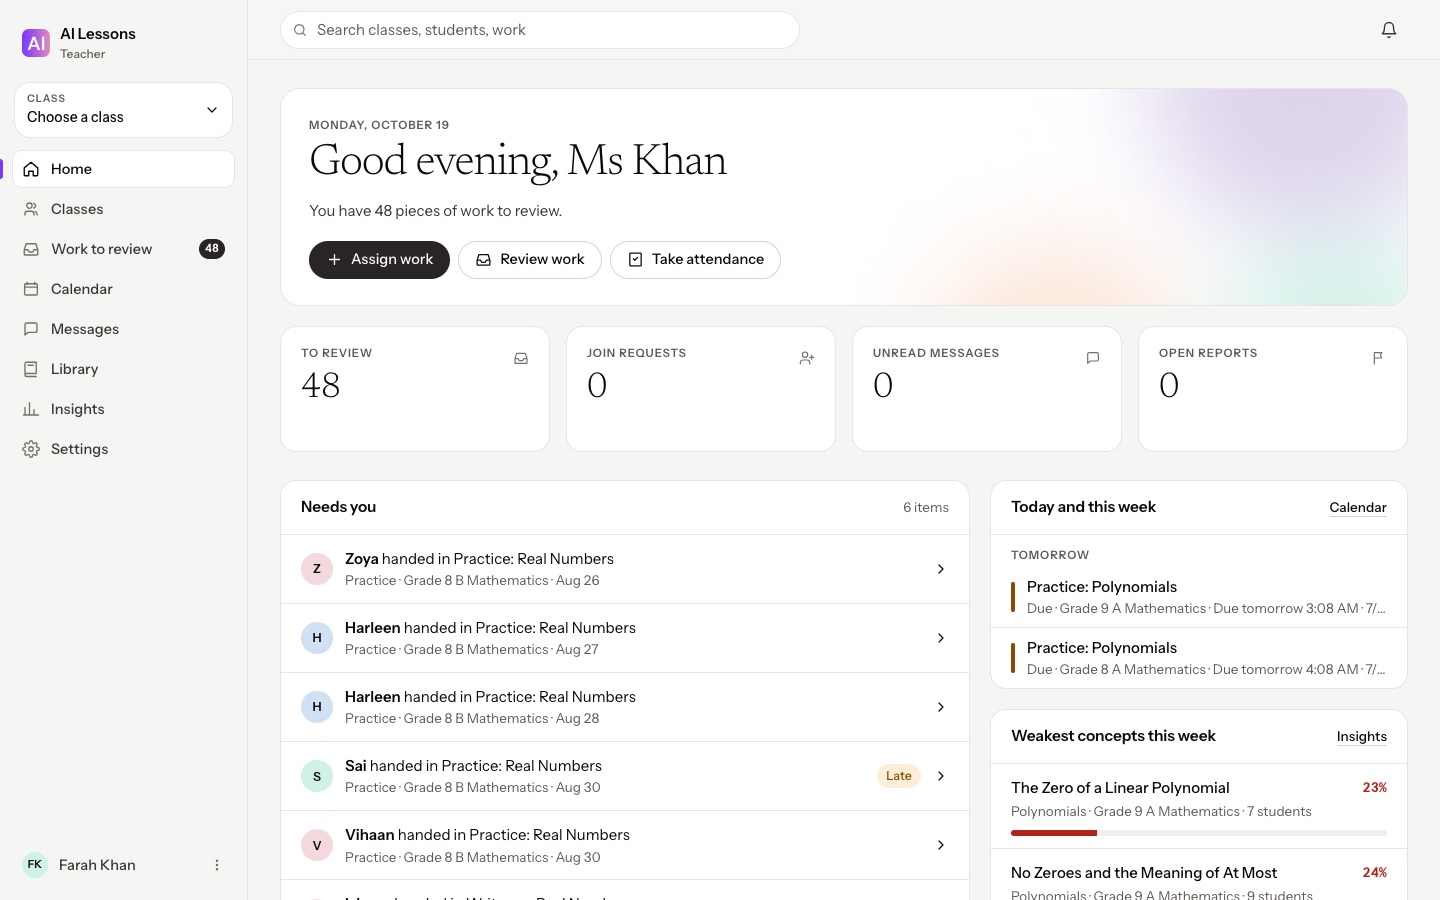Click the AI Lessons logo icon
The image size is (1440, 900).
point(36,43)
